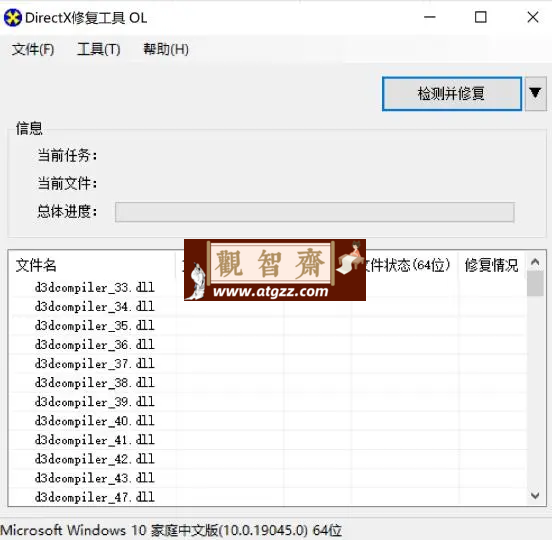This screenshot has height=540, width=552.
Task: Select d3dcompiler_47.dll row
Action: point(268,497)
